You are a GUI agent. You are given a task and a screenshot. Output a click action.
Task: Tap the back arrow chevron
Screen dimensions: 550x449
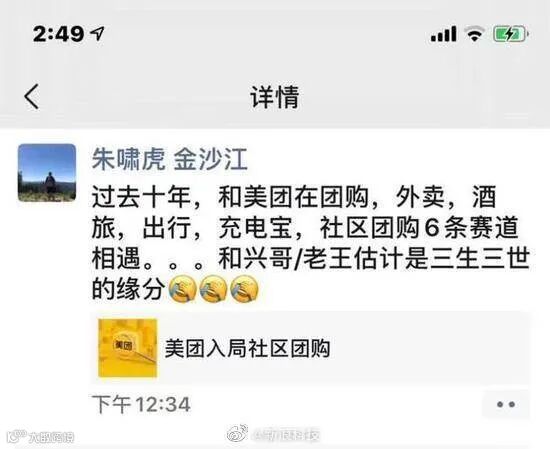click(x=32, y=96)
